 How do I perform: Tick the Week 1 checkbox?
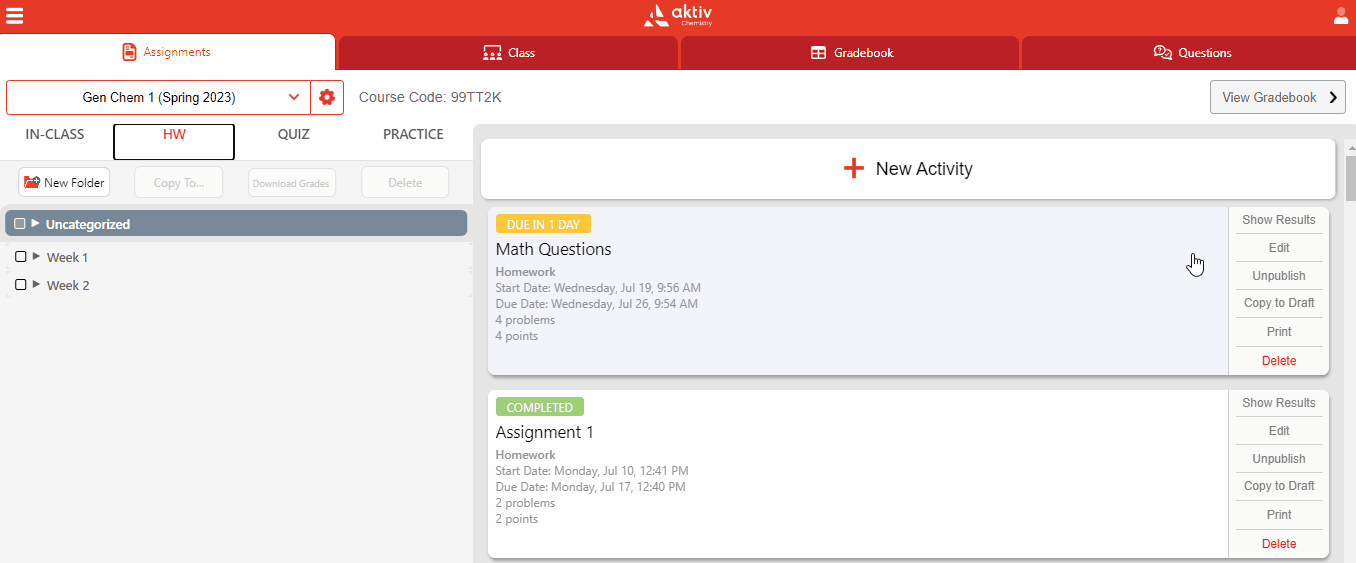(x=21, y=257)
